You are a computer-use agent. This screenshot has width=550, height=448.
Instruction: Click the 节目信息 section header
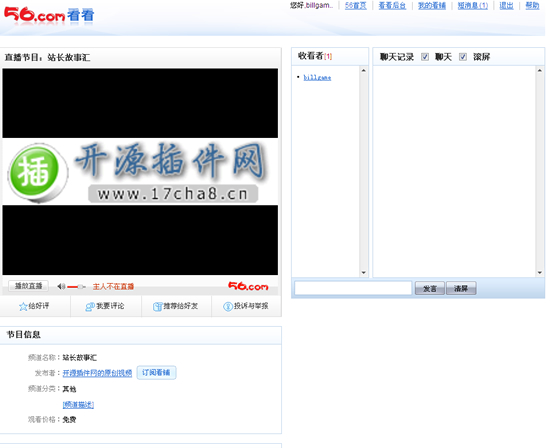point(24,335)
